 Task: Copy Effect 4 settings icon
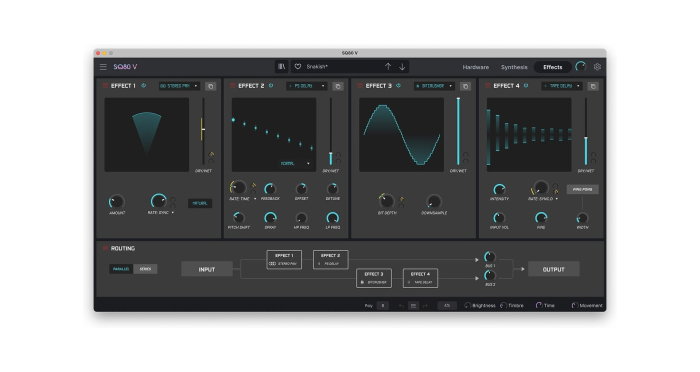point(593,86)
